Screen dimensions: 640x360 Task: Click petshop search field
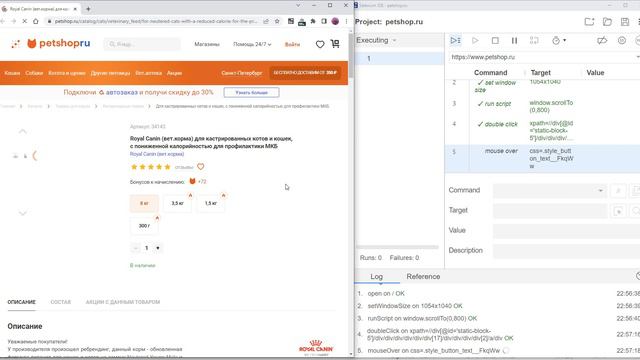pos(142,44)
